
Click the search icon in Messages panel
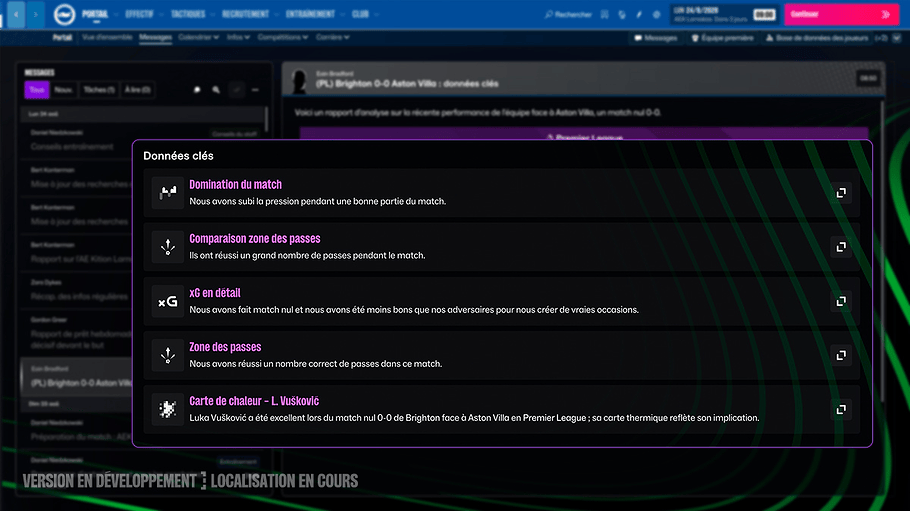pos(216,90)
